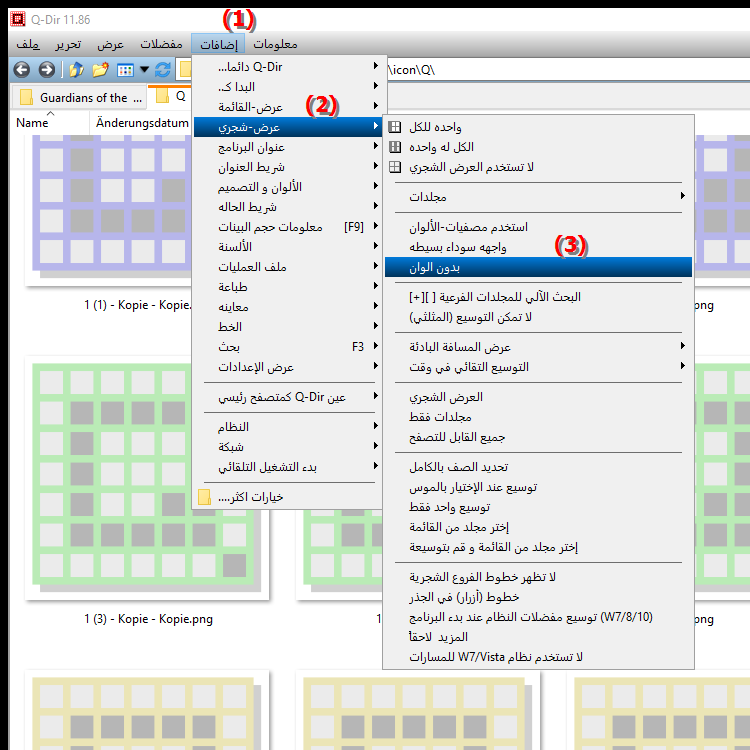Screen dimensions: 750x750
Task: Open green thumbnail 1 (3) - Kopie - Kopie.png
Action: (x=147, y=478)
